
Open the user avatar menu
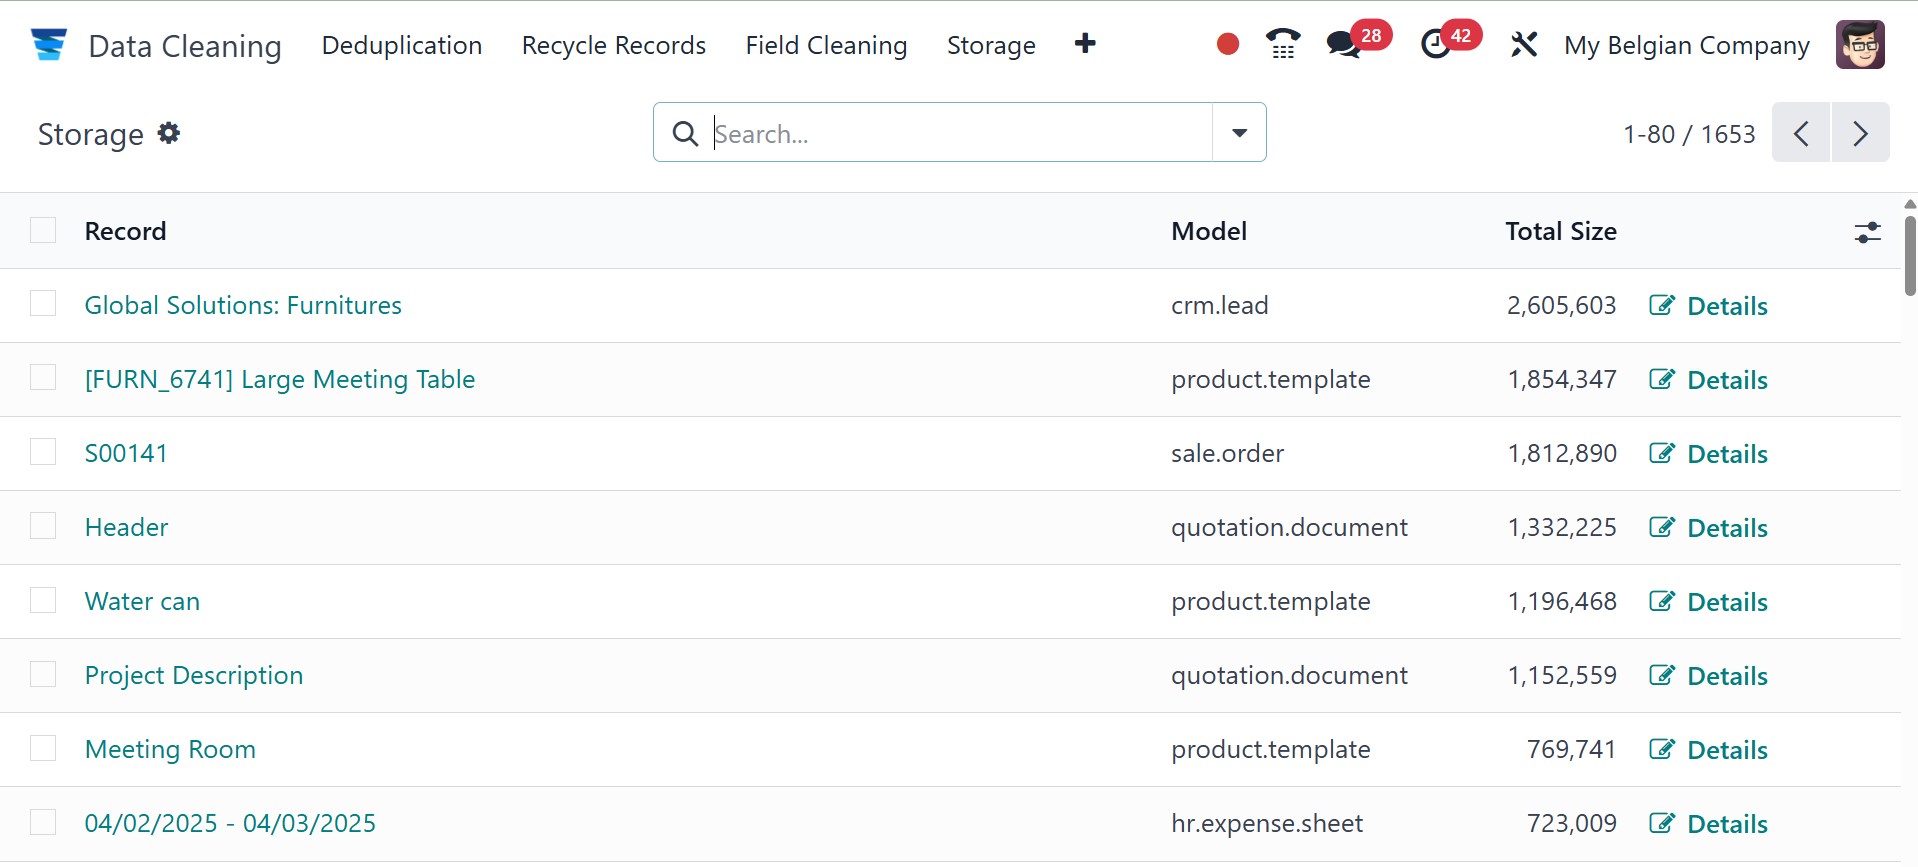click(1860, 45)
